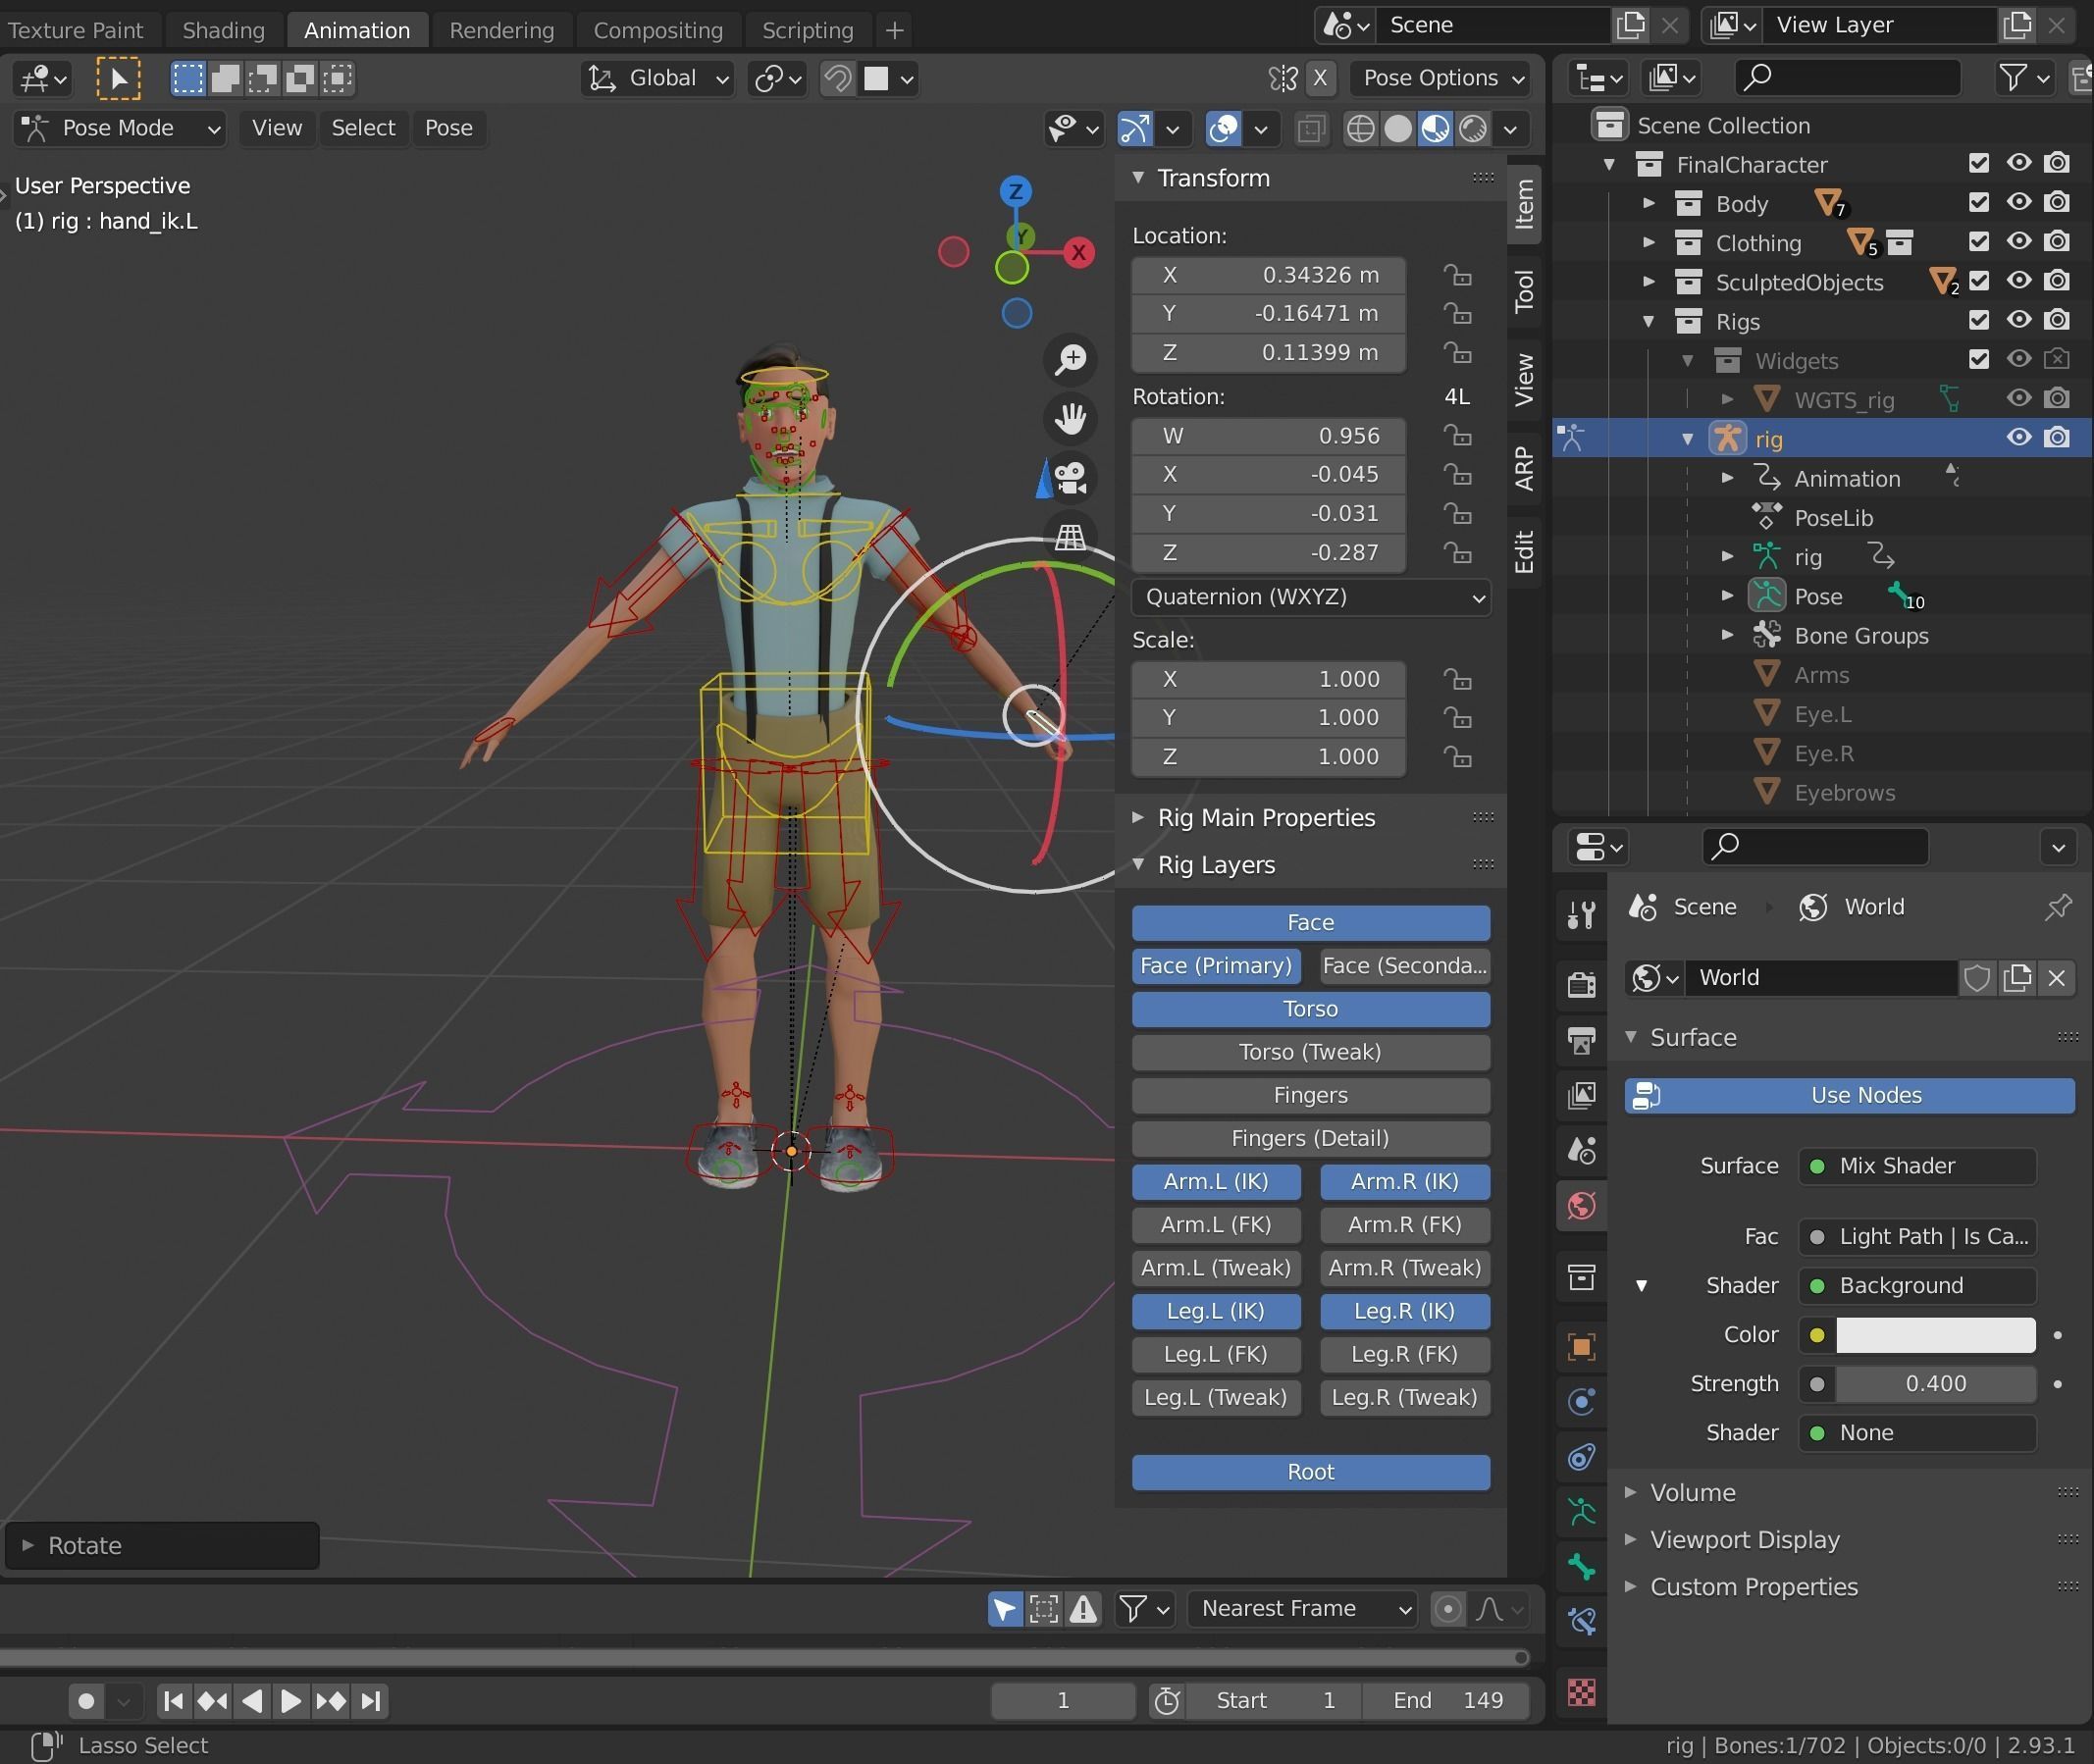The image size is (2094, 1764).
Task: Open the Select menu
Action: (363, 128)
